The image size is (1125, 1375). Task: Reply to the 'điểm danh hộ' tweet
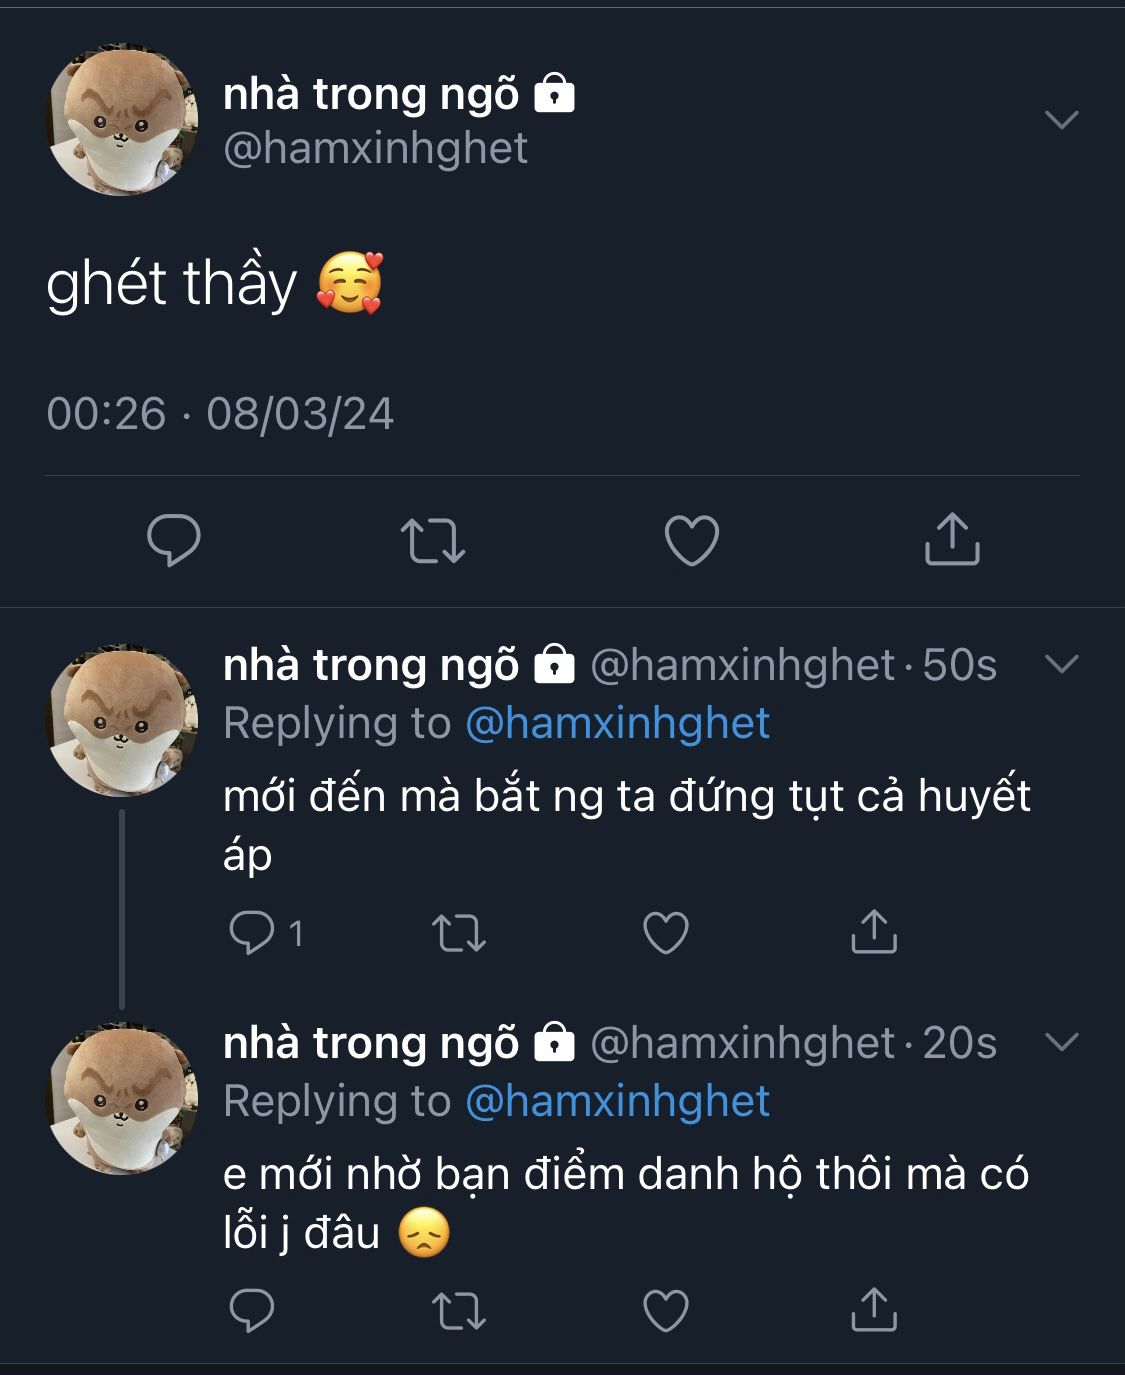point(252,1311)
